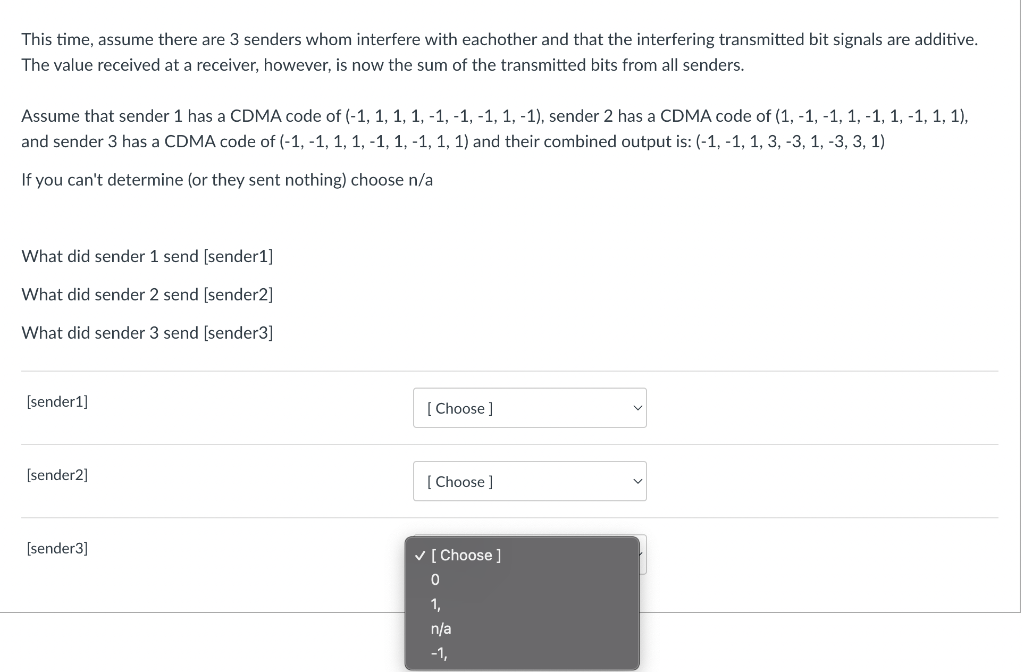Select "0" in the open sender3 dropdown

434,579
